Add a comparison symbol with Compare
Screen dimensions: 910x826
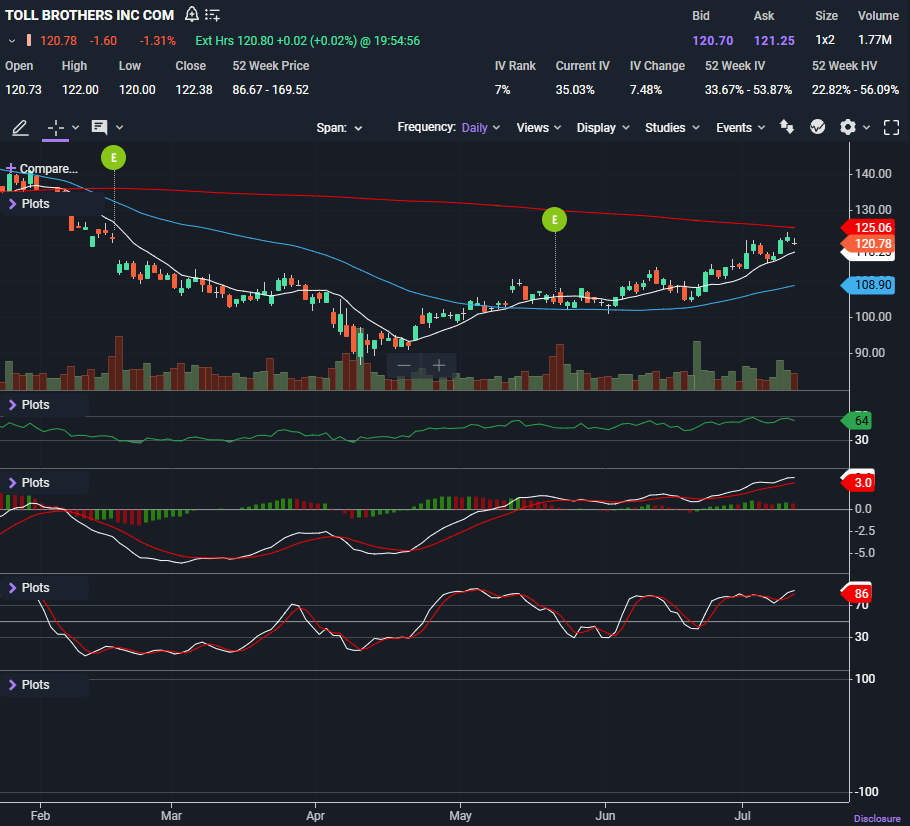41,169
